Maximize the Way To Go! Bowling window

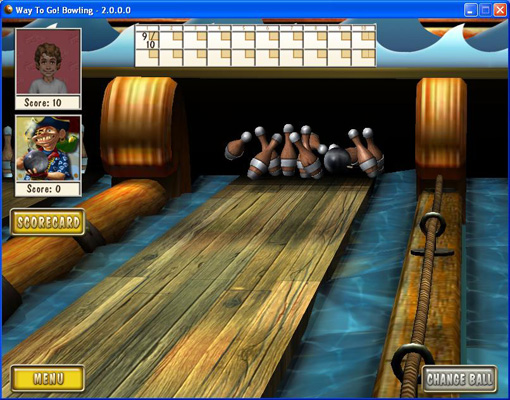[485, 10]
